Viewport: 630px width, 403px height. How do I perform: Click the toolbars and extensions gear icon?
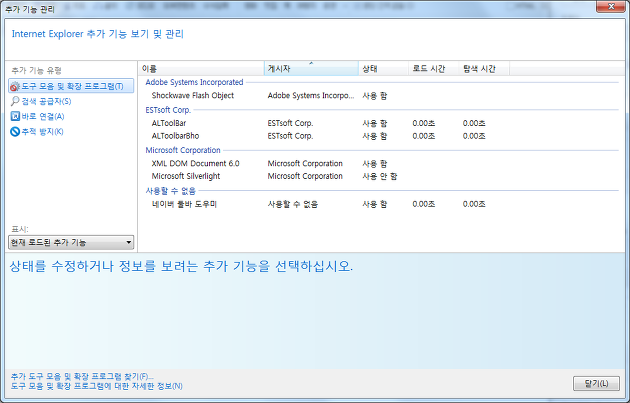point(15,86)
